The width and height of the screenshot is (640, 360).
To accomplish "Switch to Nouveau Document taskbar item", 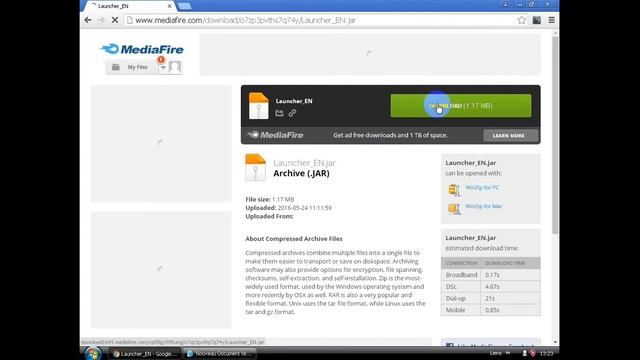I will point(220,354).
